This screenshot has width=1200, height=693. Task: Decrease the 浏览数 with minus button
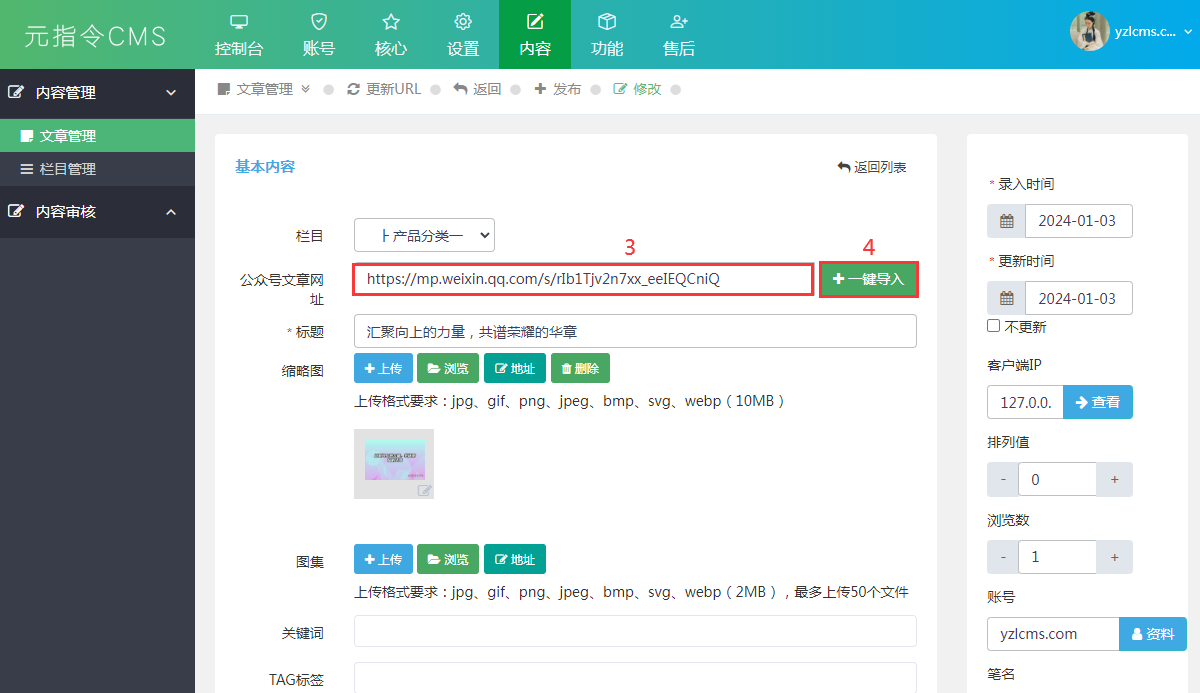tap(1003, 556)
